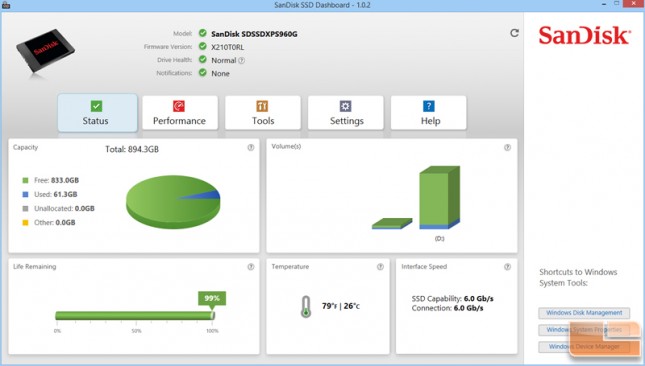Go to the Settings tab
The image size is (645, 366).
click(346, 113)
